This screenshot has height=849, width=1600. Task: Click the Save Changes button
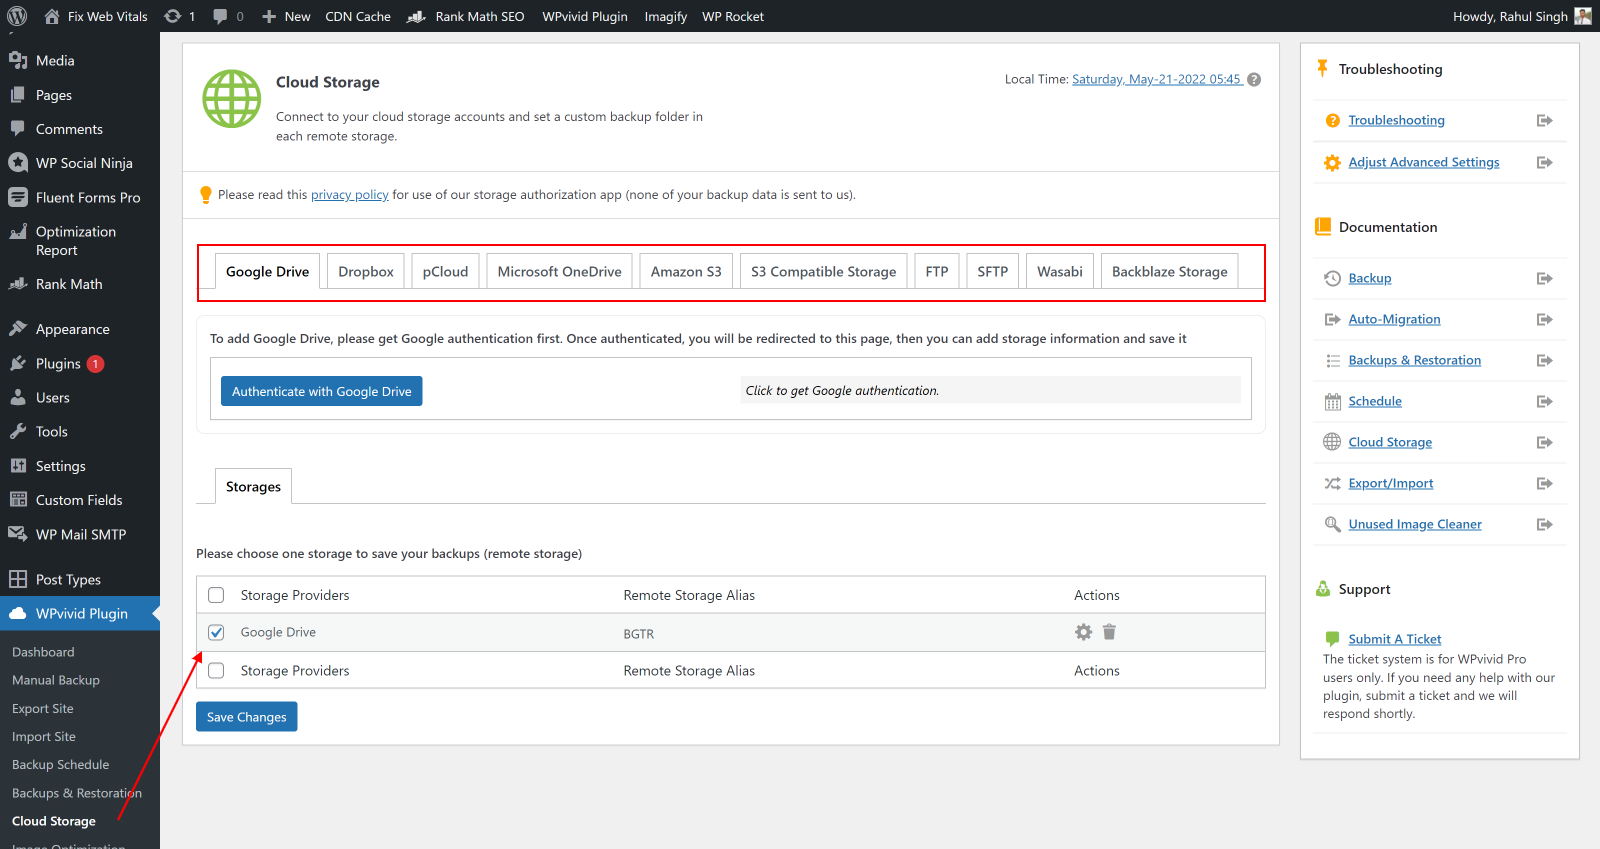pos(247,717)
